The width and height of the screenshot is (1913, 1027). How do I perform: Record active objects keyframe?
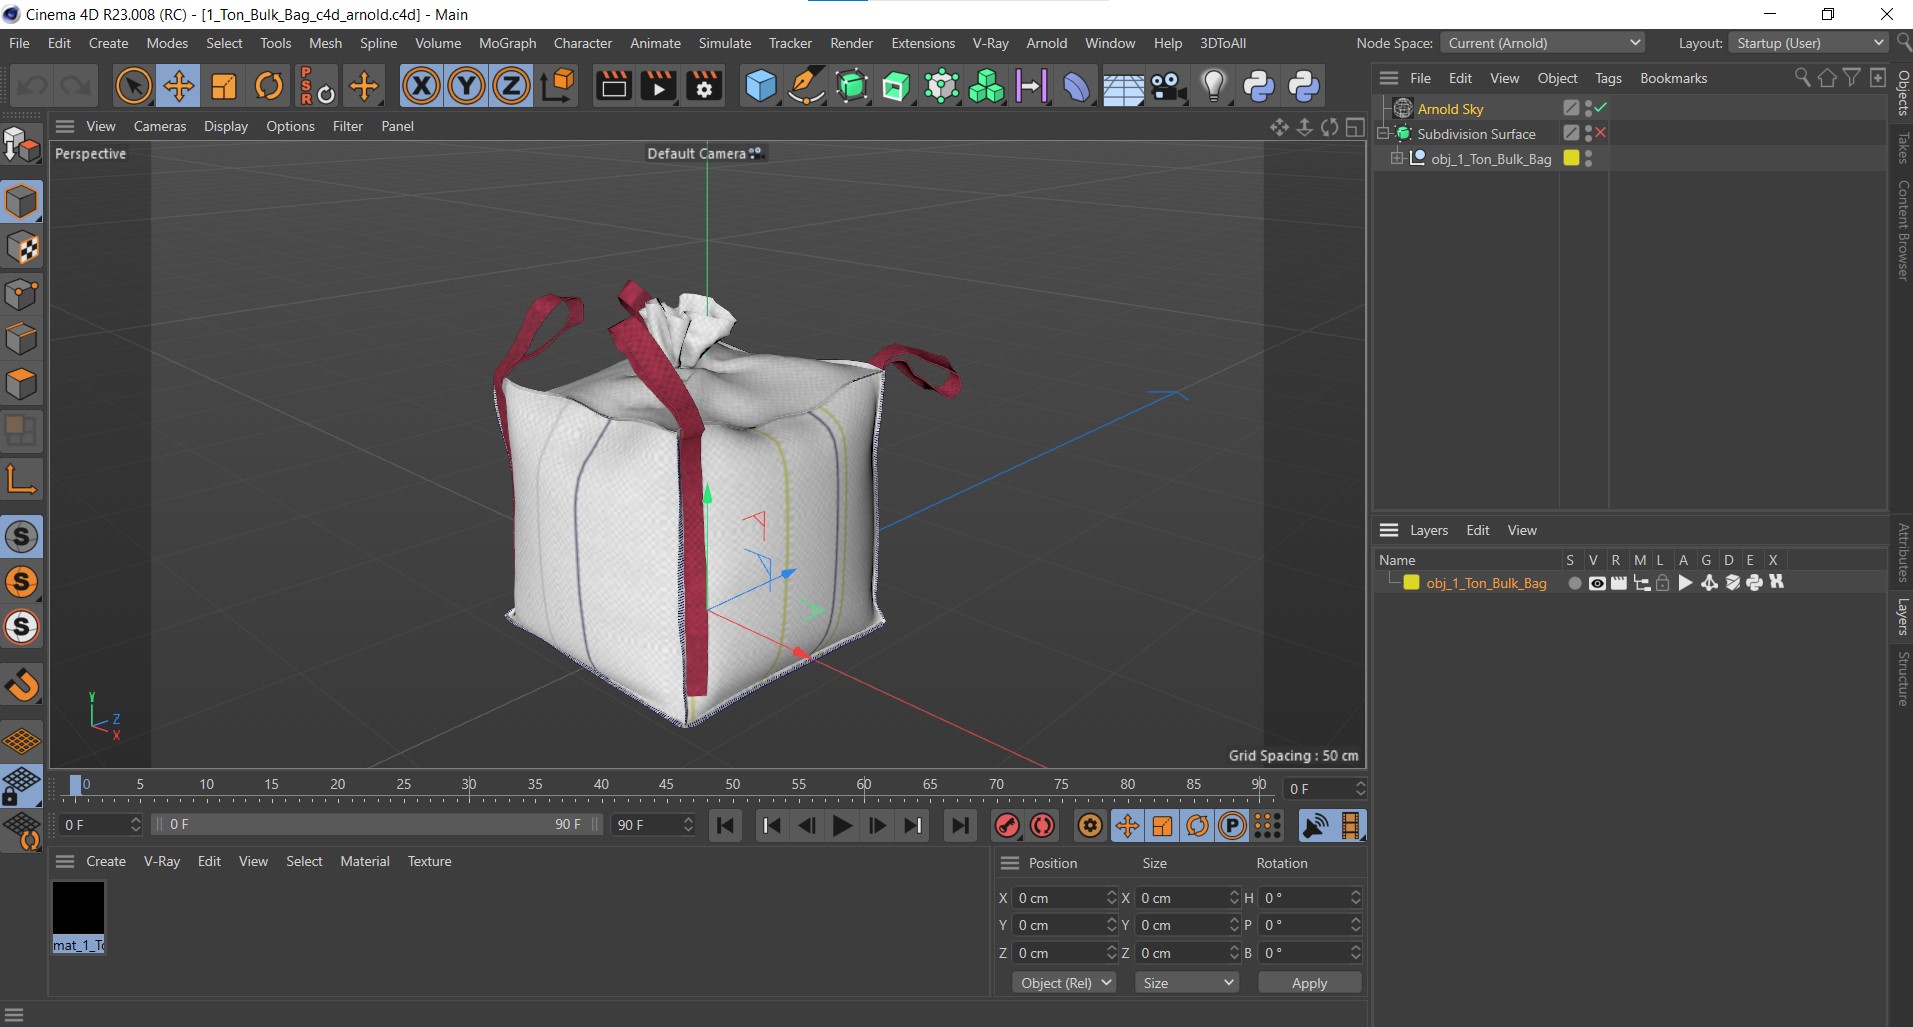point(1007,825)
